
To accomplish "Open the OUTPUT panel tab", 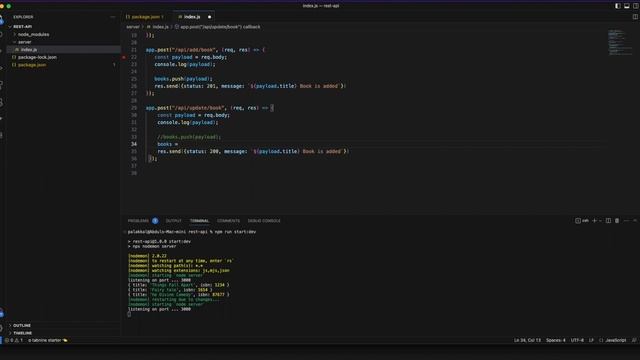I will (173, 221).
